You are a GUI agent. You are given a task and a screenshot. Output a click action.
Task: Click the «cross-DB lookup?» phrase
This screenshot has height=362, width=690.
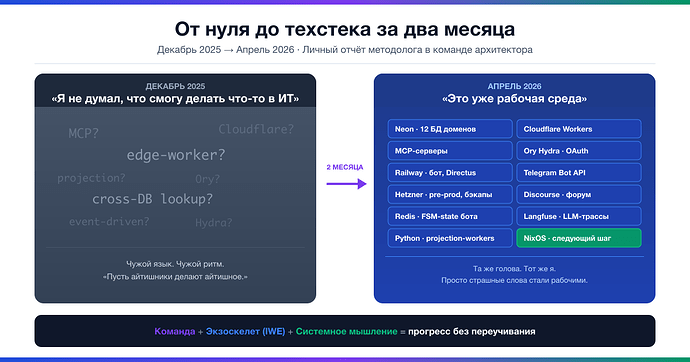click(x=152, y=199)
